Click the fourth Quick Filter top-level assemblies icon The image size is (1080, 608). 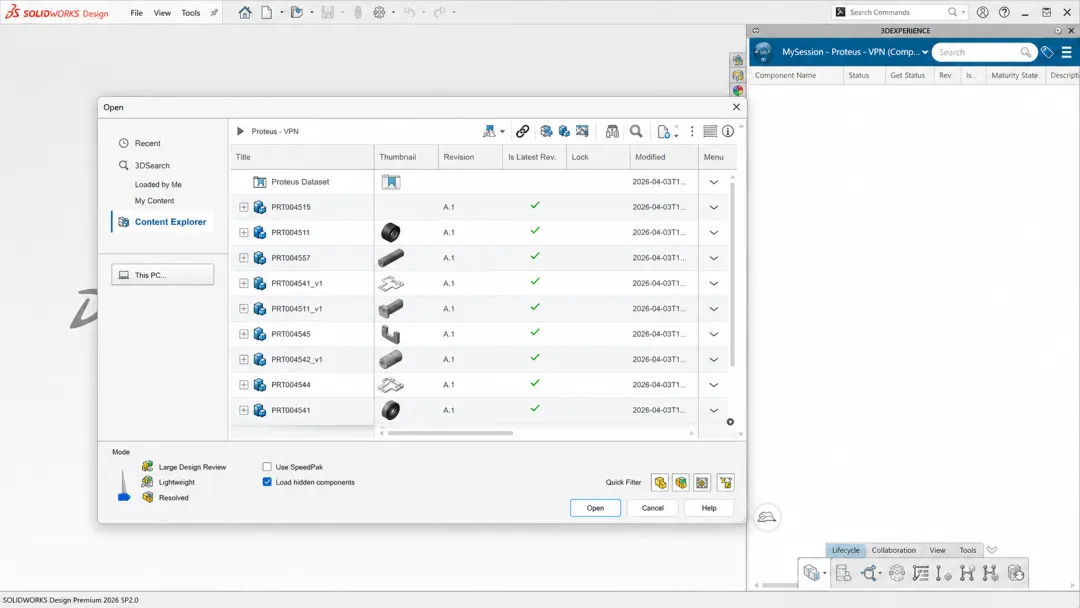point(725,483)
